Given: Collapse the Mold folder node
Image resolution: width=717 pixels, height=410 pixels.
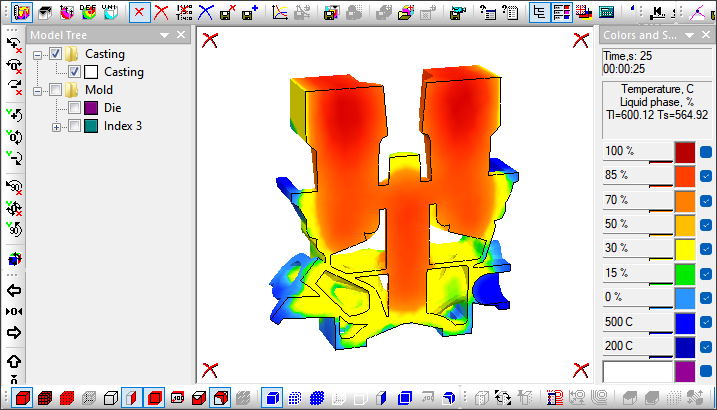Looking at the screenshot, I should (38, 90).
